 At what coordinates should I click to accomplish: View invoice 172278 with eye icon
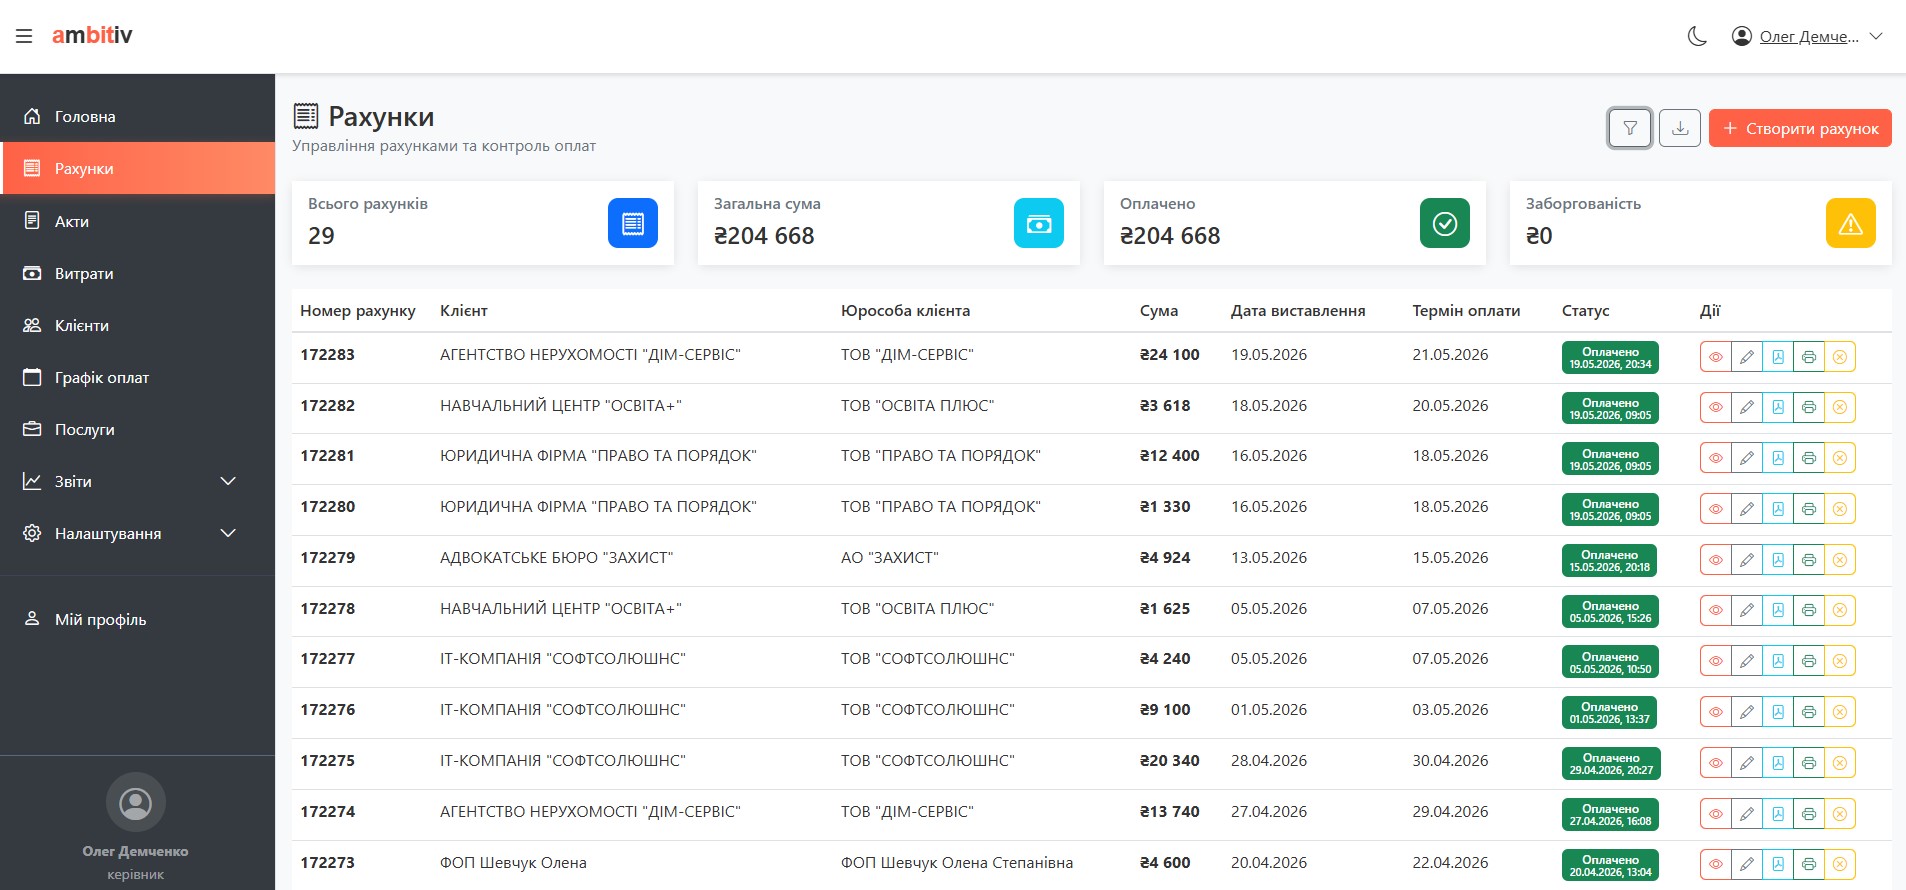(1716, 610)
